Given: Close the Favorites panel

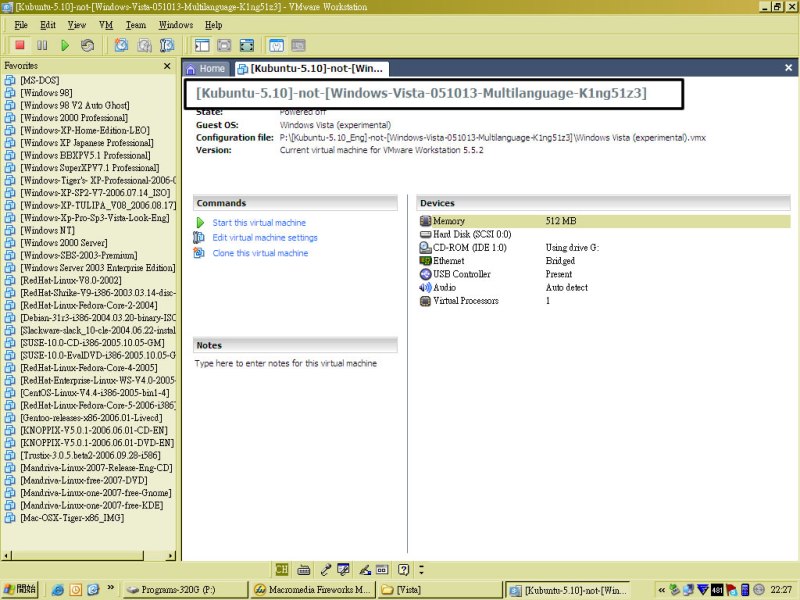Looking at the screenshot, I should (167, 66).
